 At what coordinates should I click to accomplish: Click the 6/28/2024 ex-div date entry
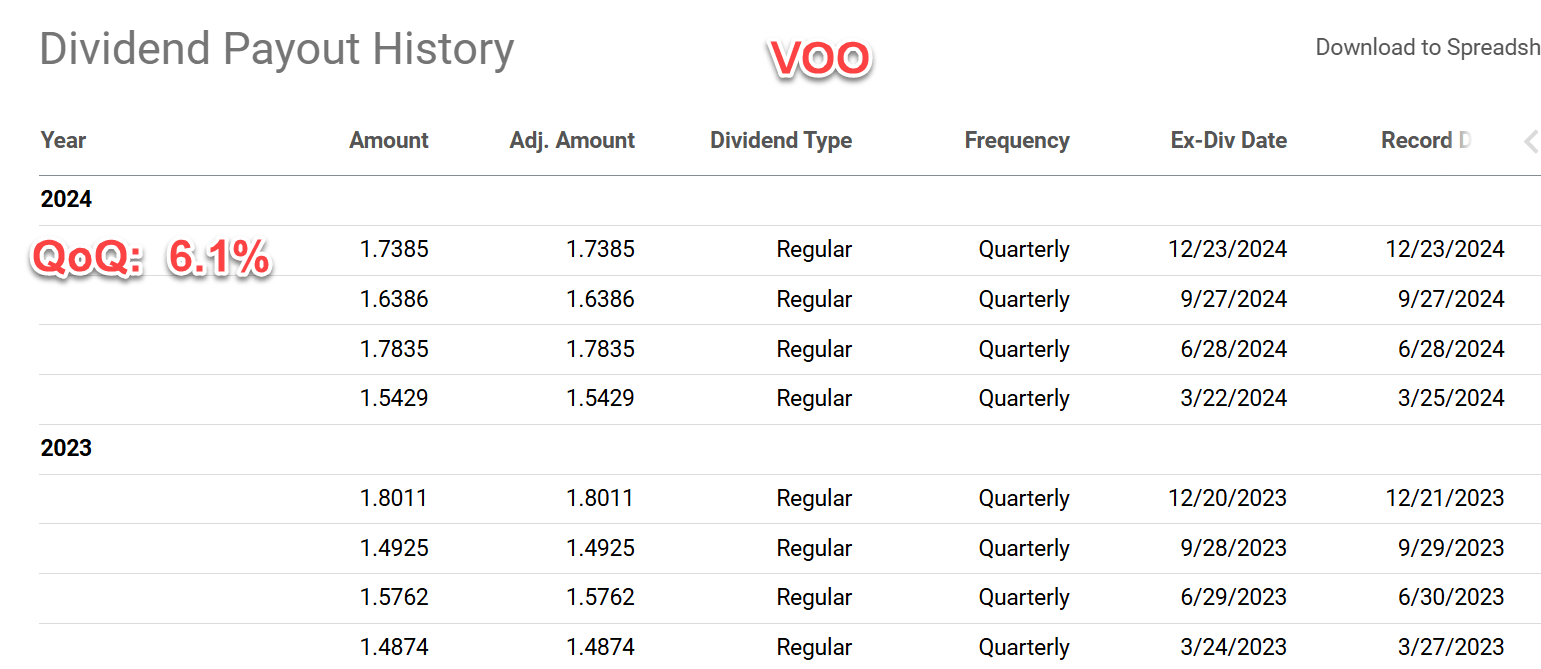pyautogui.click(x=1227, y=349)
